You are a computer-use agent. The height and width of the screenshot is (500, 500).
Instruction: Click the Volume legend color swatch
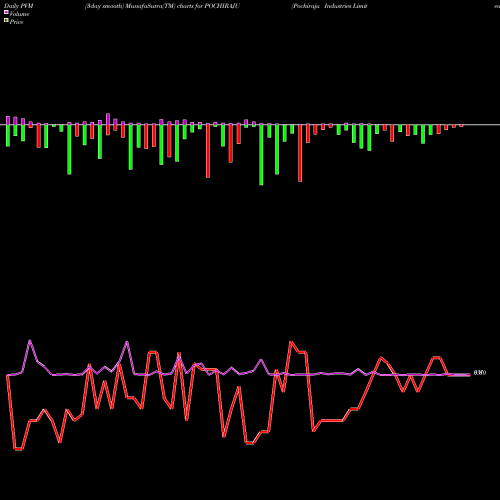(x=6, y=13)
